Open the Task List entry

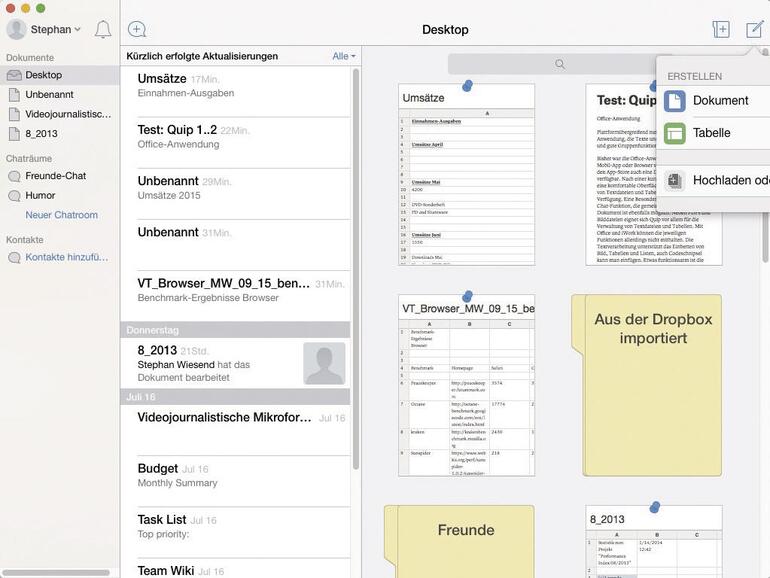pyautogui.click(x=236, y=532)
